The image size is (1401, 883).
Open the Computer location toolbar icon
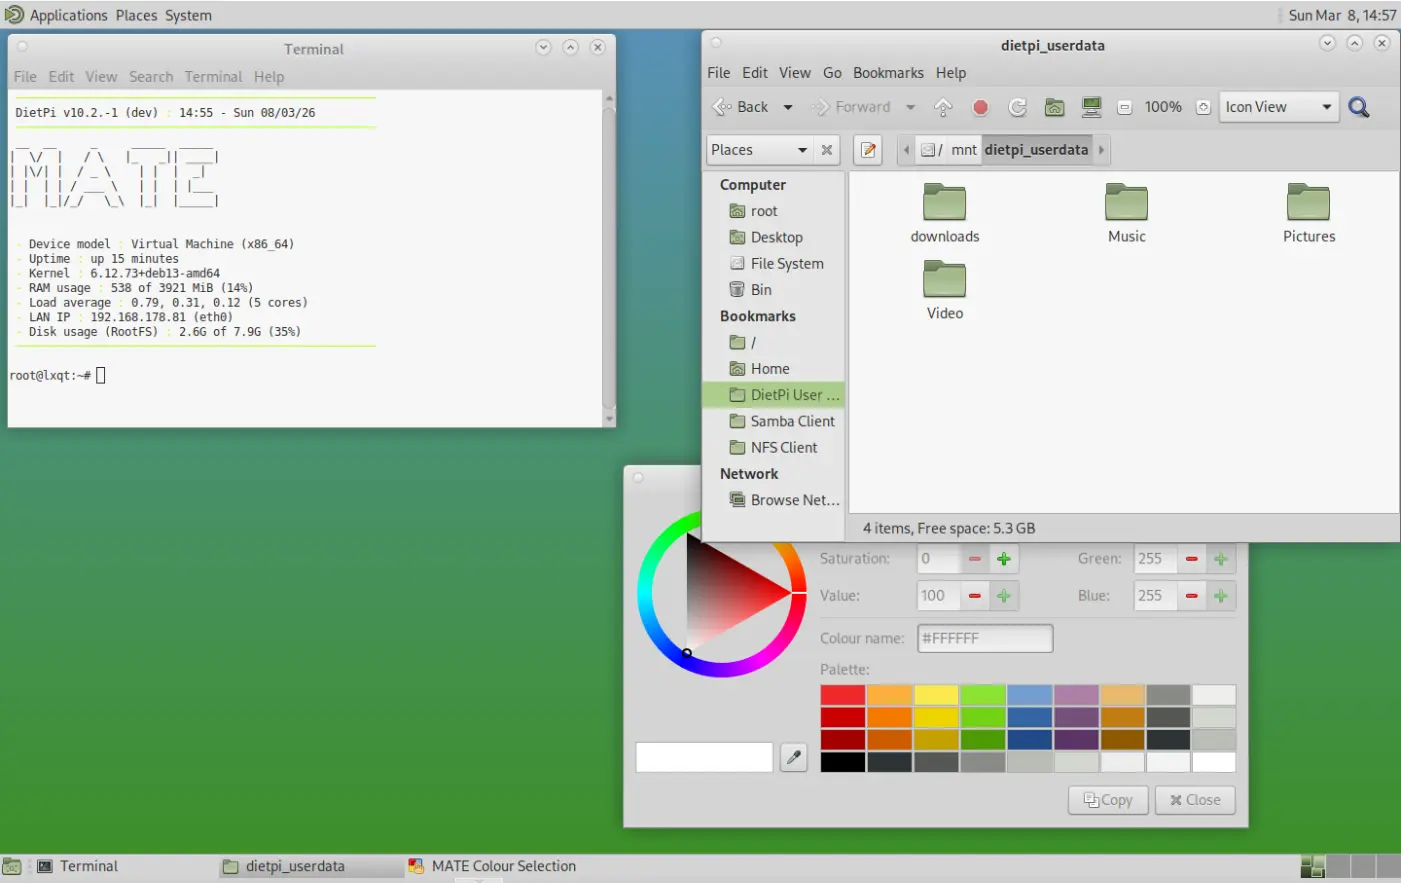tap(1091, 107)
